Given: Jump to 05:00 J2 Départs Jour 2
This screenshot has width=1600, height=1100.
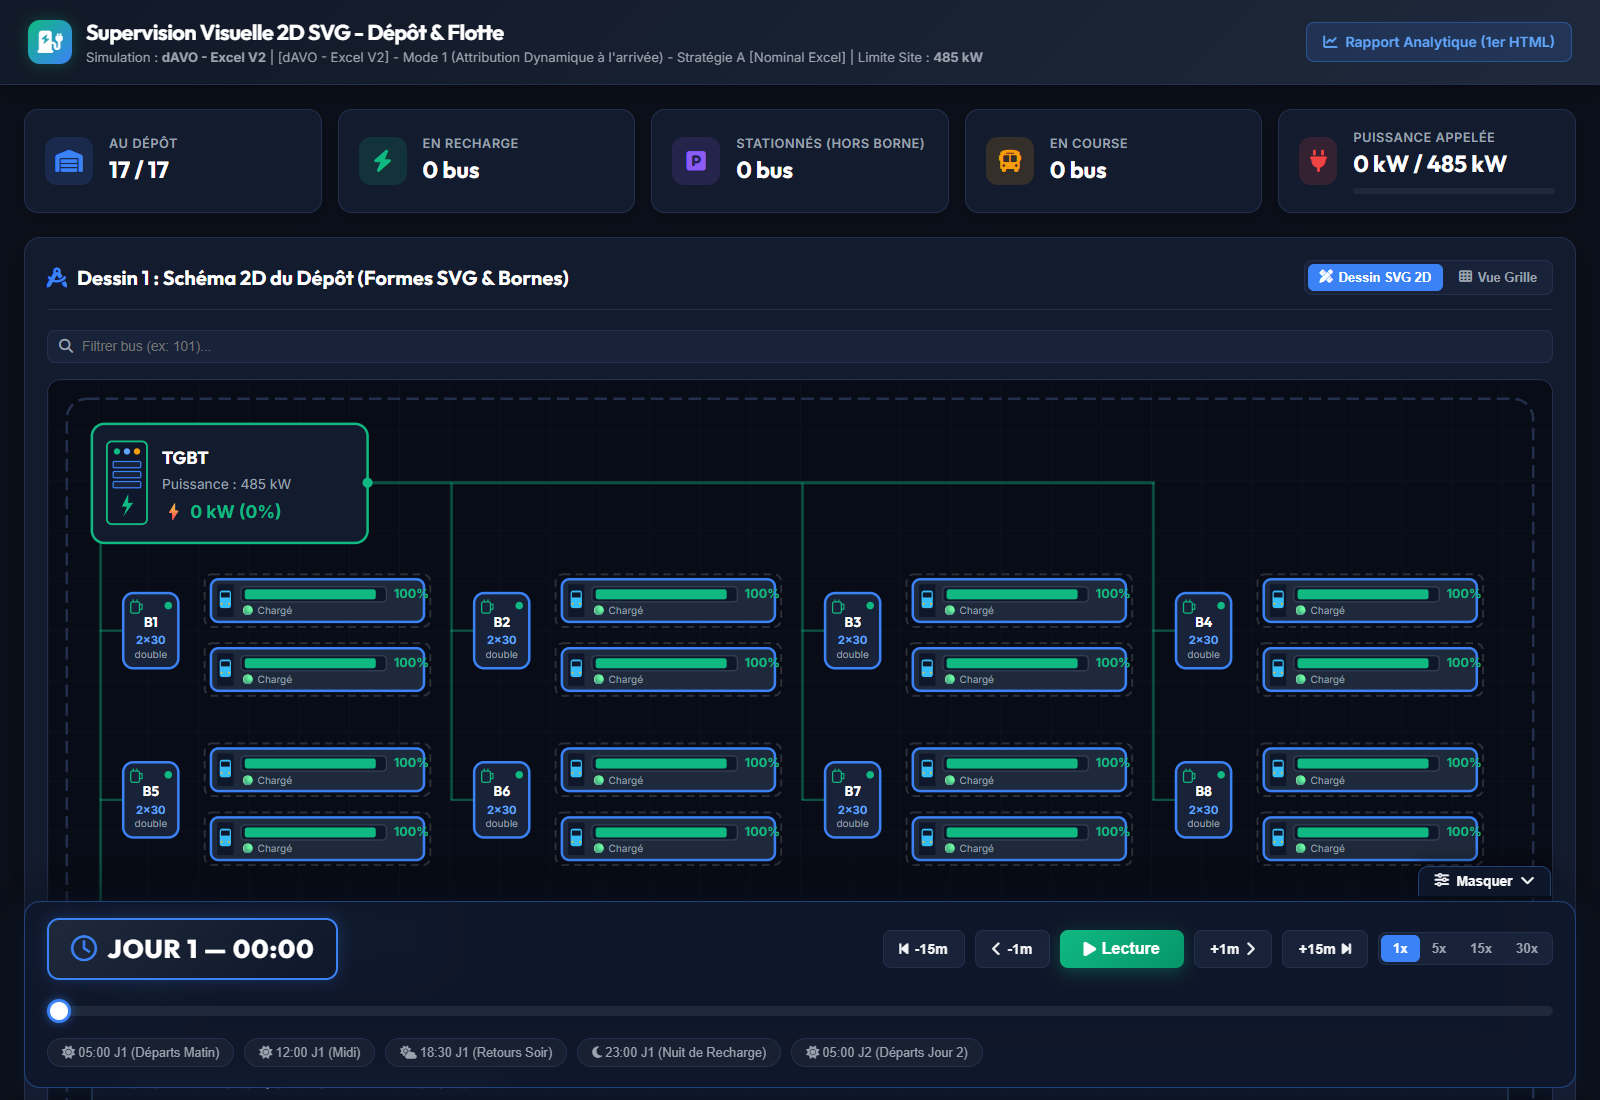Looking at the screenshot, I should click(x=887, y=1052).
